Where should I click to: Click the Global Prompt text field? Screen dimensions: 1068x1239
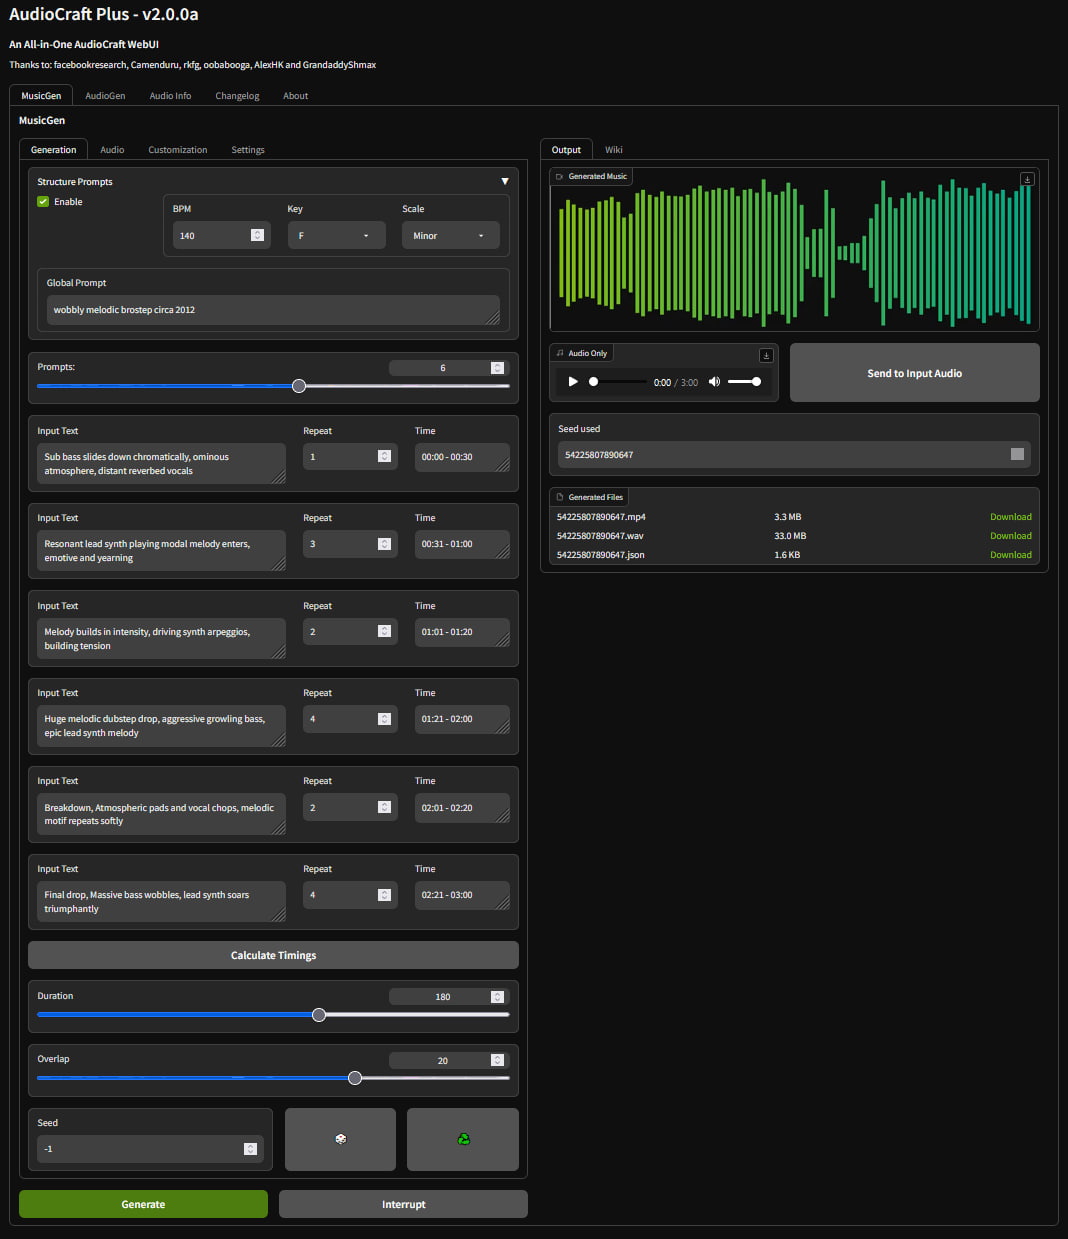click(273, 310)
